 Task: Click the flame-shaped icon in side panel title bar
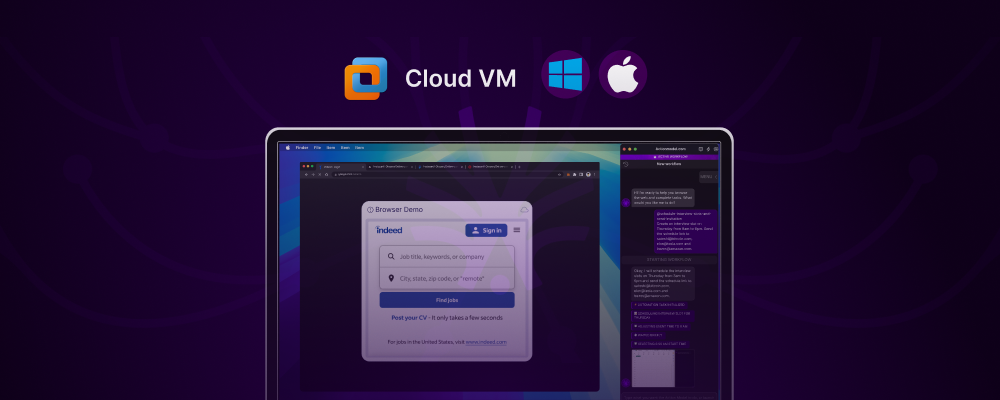(x=708, y=149)
